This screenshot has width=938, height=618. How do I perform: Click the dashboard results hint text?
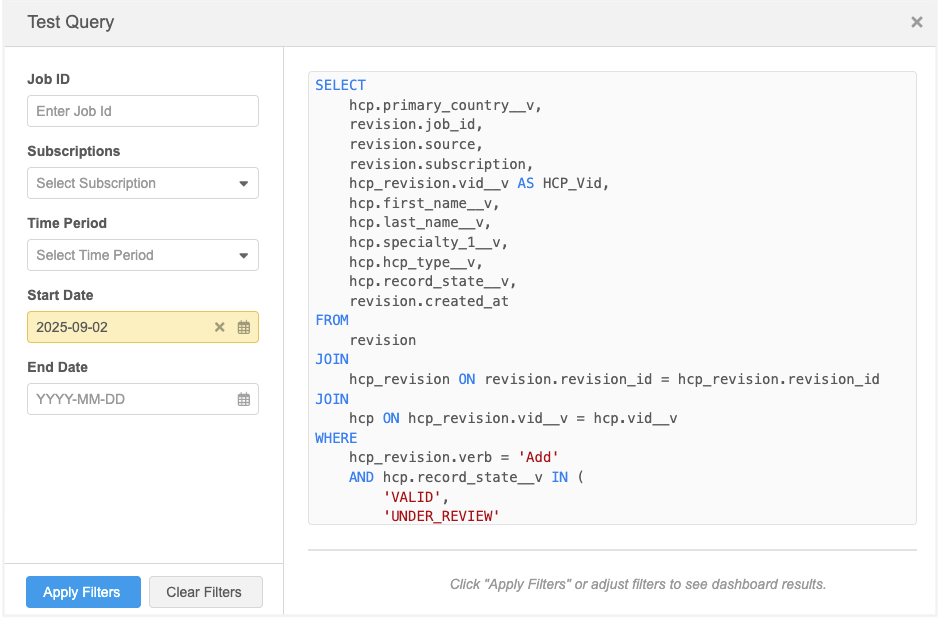(638, 584)
